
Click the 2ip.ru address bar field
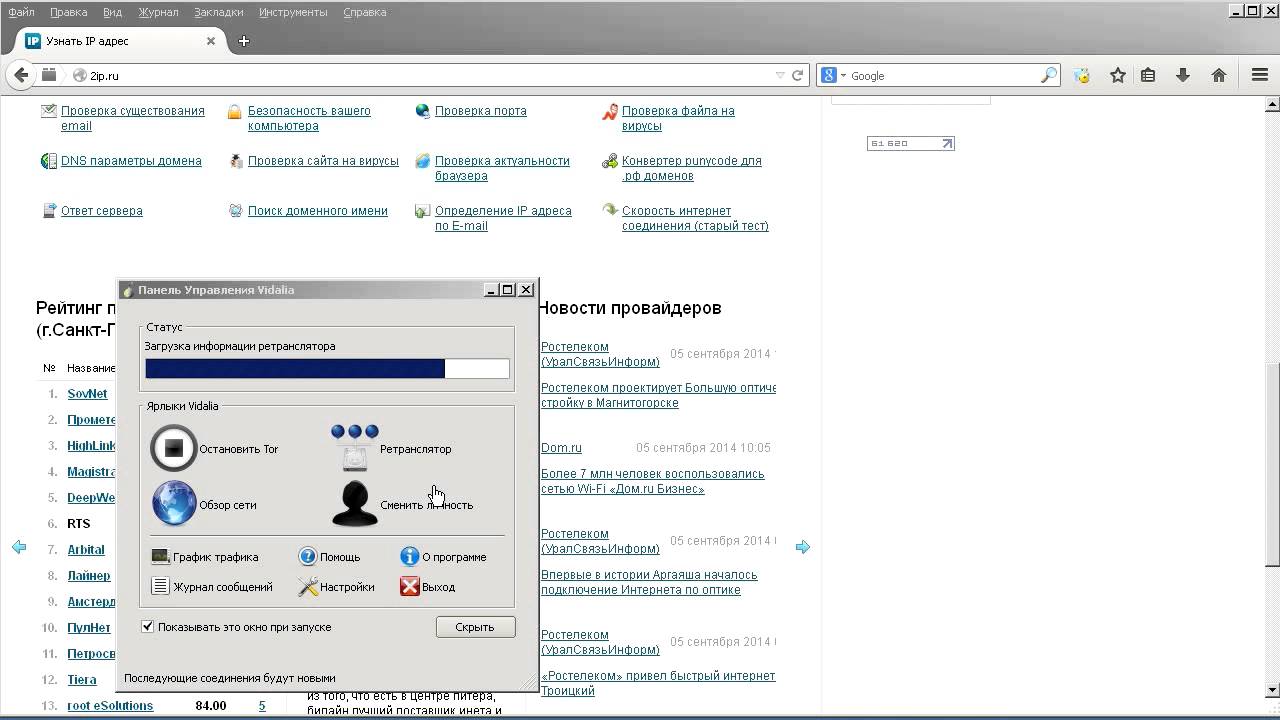click(x=430, y=76)
